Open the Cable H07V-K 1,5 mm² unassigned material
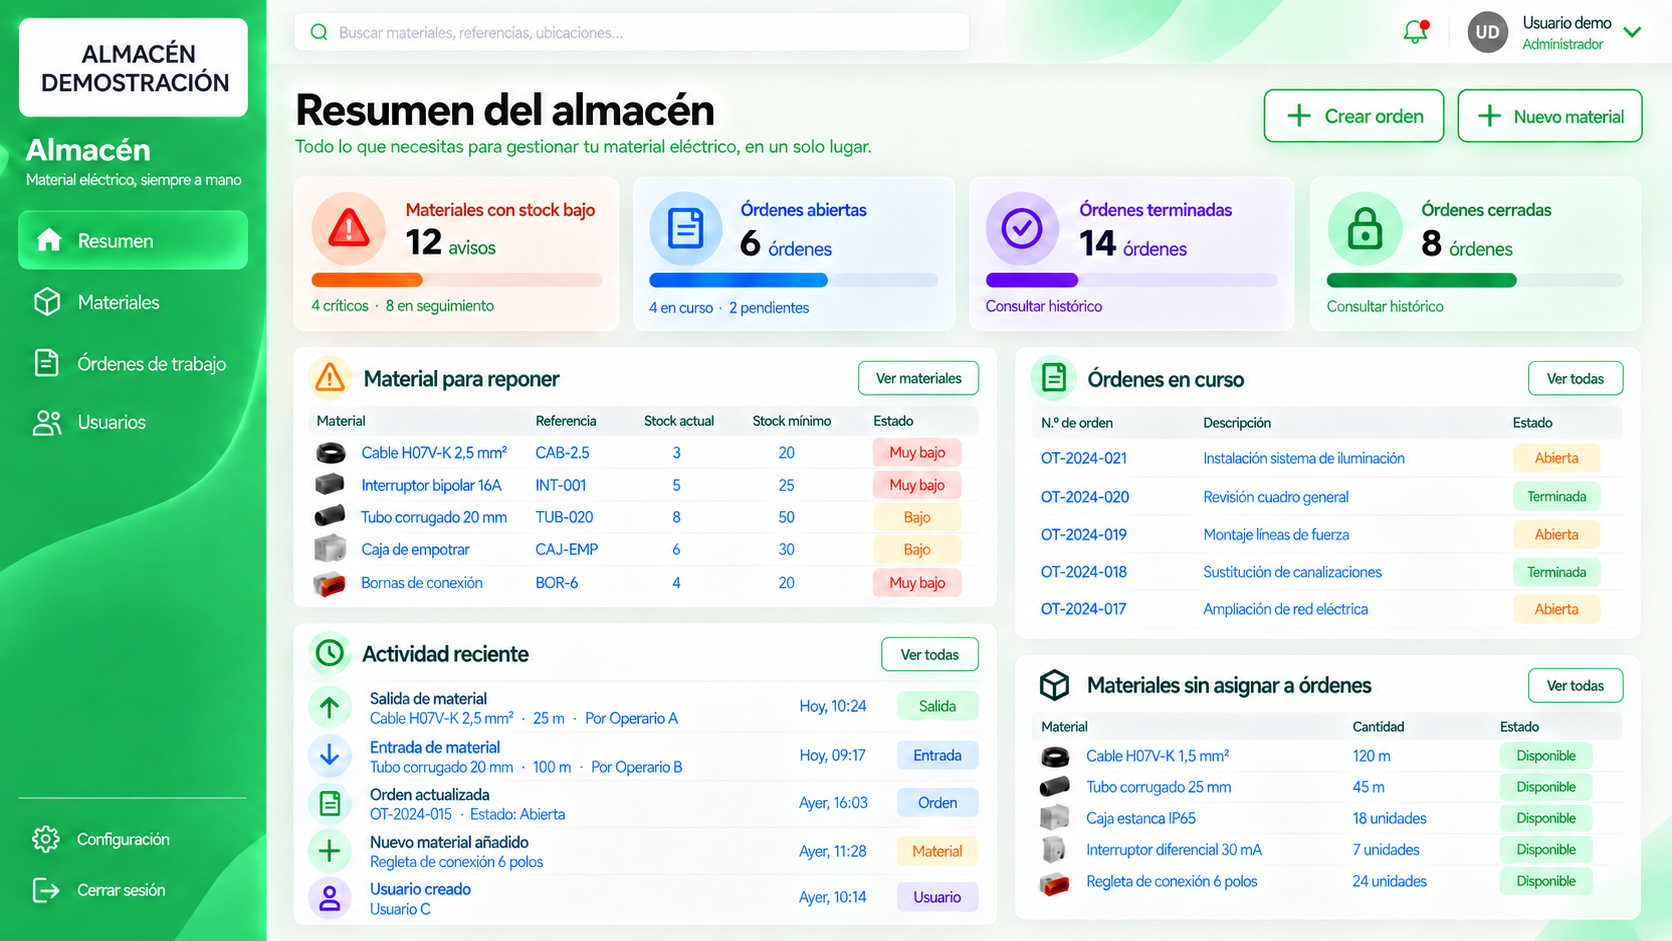Viewport: 1672px width, 941px height. pyautogui.click(x=1157, y=756)
